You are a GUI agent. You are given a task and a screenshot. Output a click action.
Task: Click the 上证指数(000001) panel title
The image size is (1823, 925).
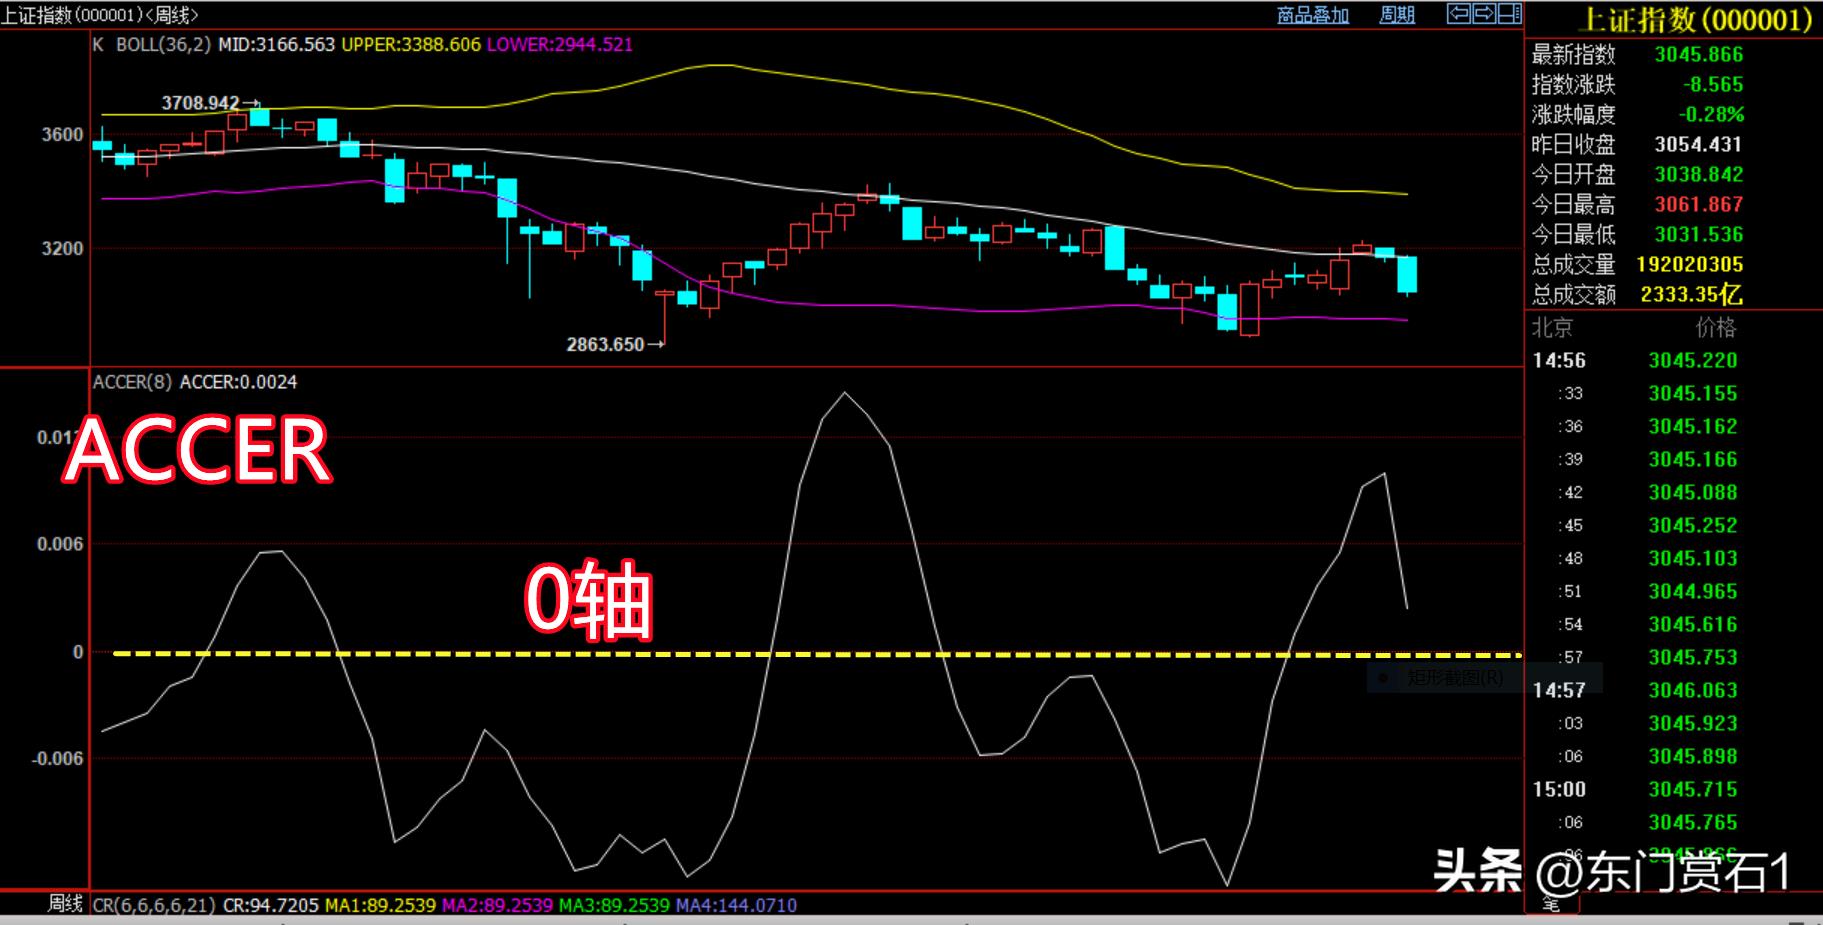pos(1695,19)
